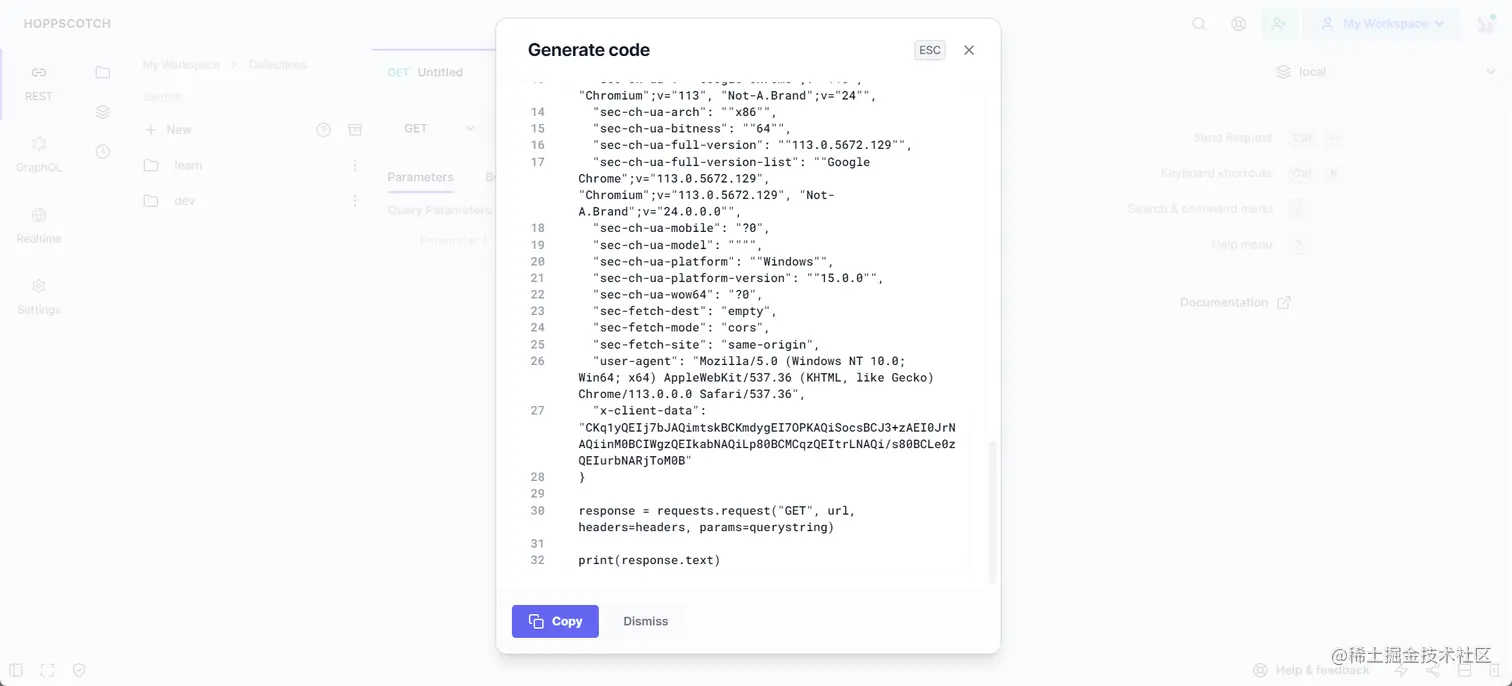Select the GET Untitled request tab
1512x686 pixels.
(x=426, y=72)
